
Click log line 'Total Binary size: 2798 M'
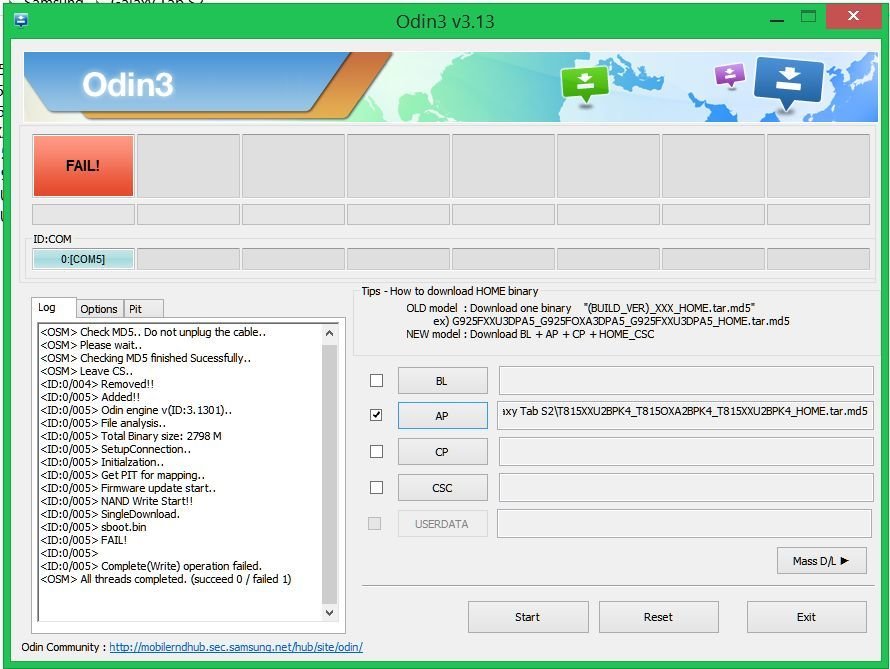(x=131, y=436)
